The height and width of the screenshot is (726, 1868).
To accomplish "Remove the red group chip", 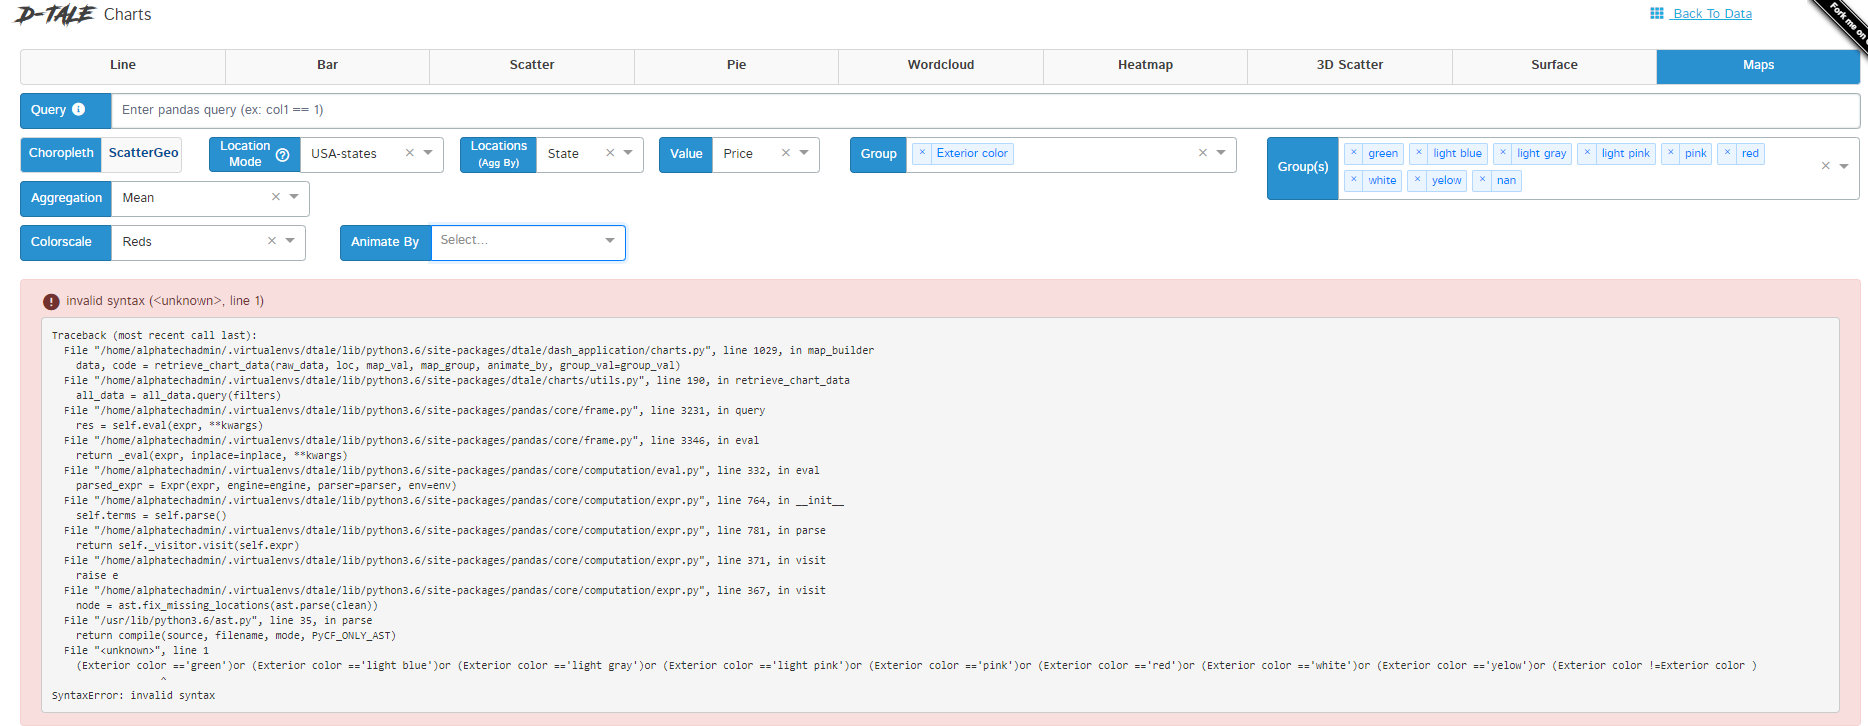I will click(1727, 153).
